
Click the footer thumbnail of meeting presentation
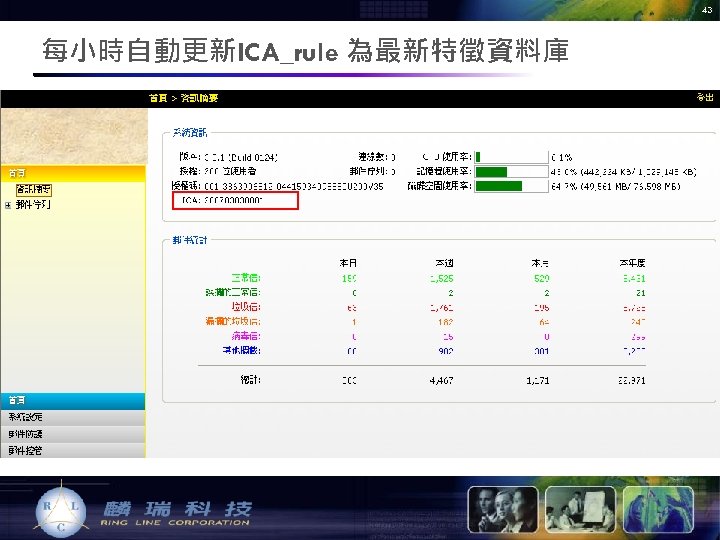click(580, 509)
